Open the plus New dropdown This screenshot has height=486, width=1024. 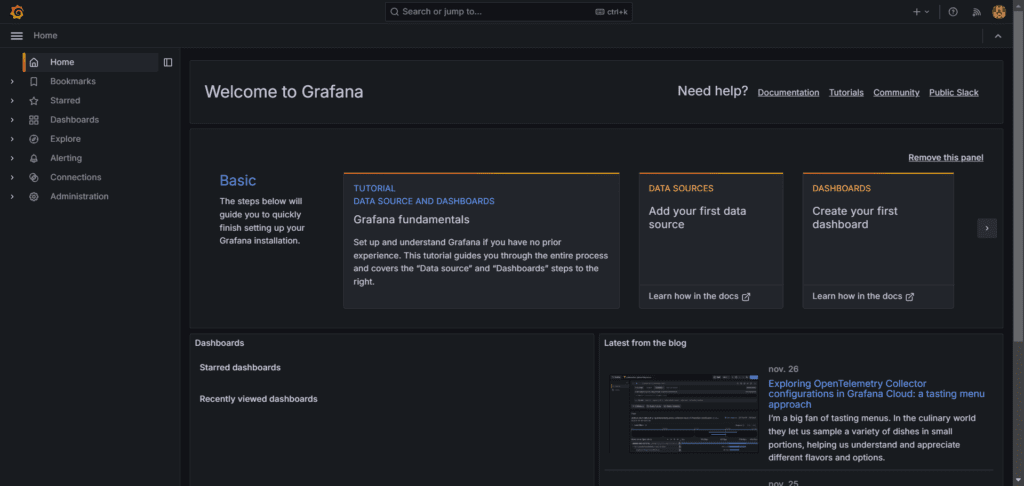(921, 12)
